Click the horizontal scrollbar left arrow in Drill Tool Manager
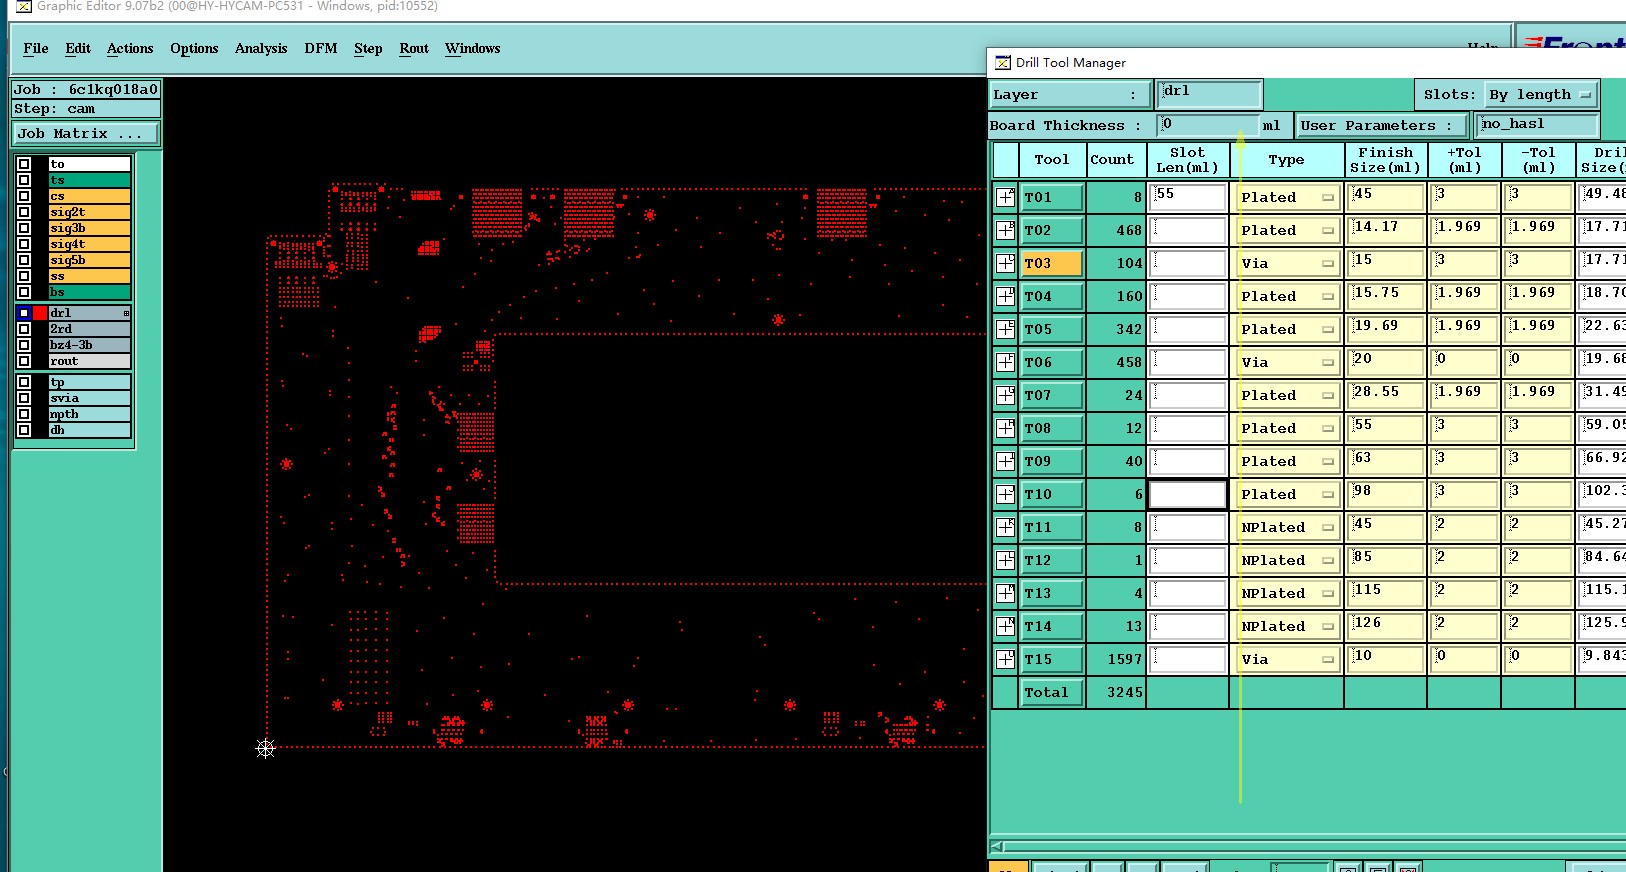 pos(996,846)
